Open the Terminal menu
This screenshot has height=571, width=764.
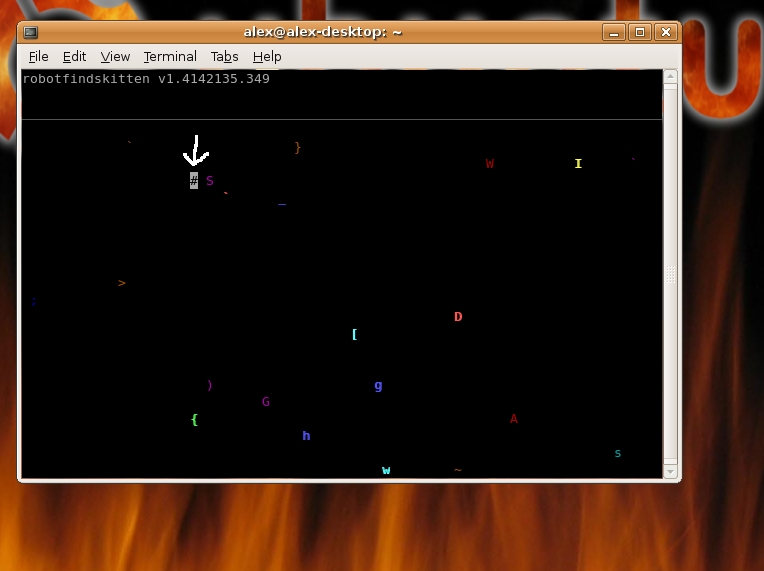coord(170,57)
